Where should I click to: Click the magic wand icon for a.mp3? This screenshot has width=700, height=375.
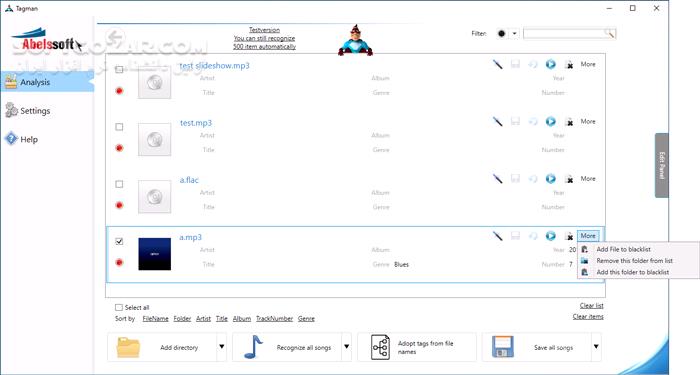tap(497, 236)
